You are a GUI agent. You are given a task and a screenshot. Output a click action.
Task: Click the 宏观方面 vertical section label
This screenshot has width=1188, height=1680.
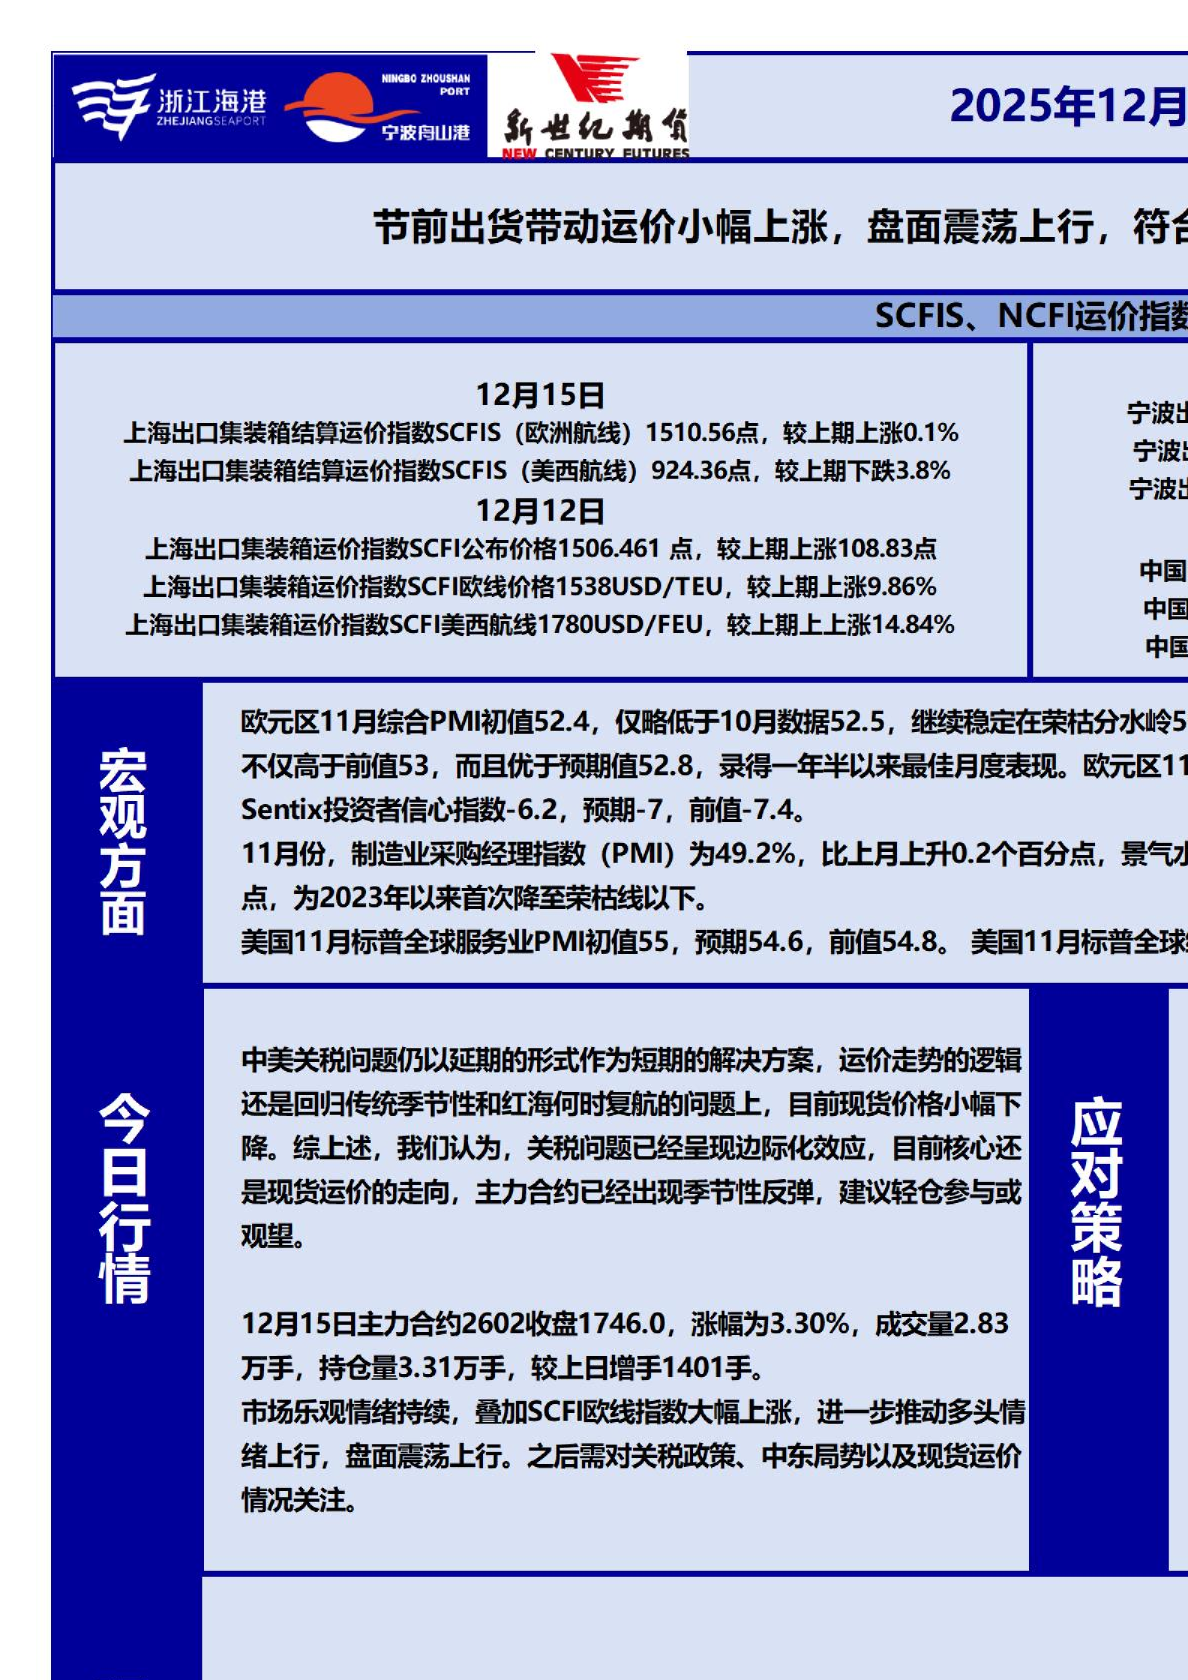[x=124, y=840]
